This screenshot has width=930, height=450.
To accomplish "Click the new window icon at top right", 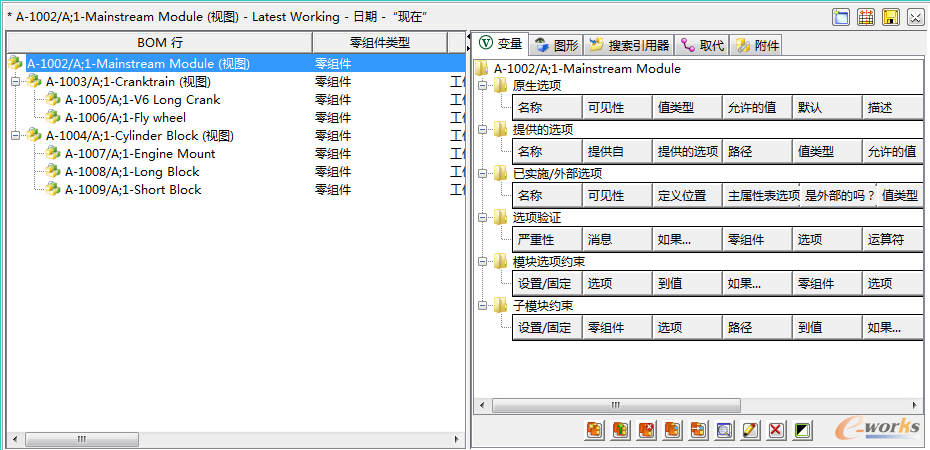I will pyautogui.click(x=842, y=17).
